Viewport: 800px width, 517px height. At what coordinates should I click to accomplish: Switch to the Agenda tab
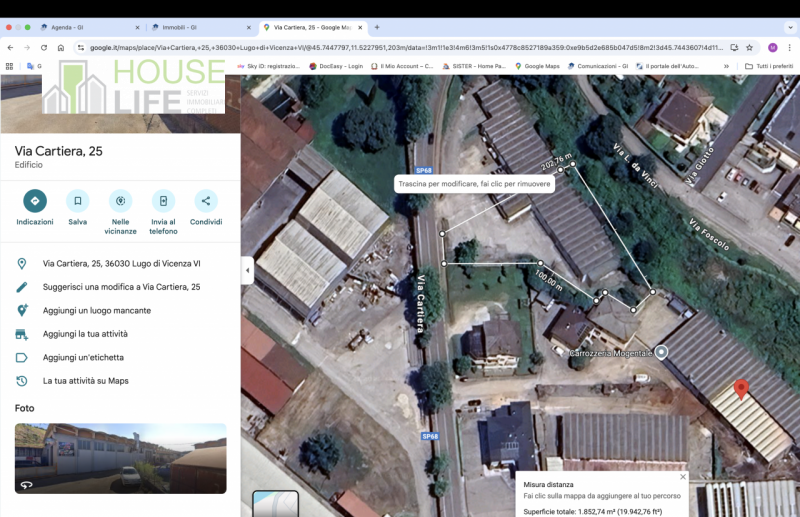[x=90, y=27]
